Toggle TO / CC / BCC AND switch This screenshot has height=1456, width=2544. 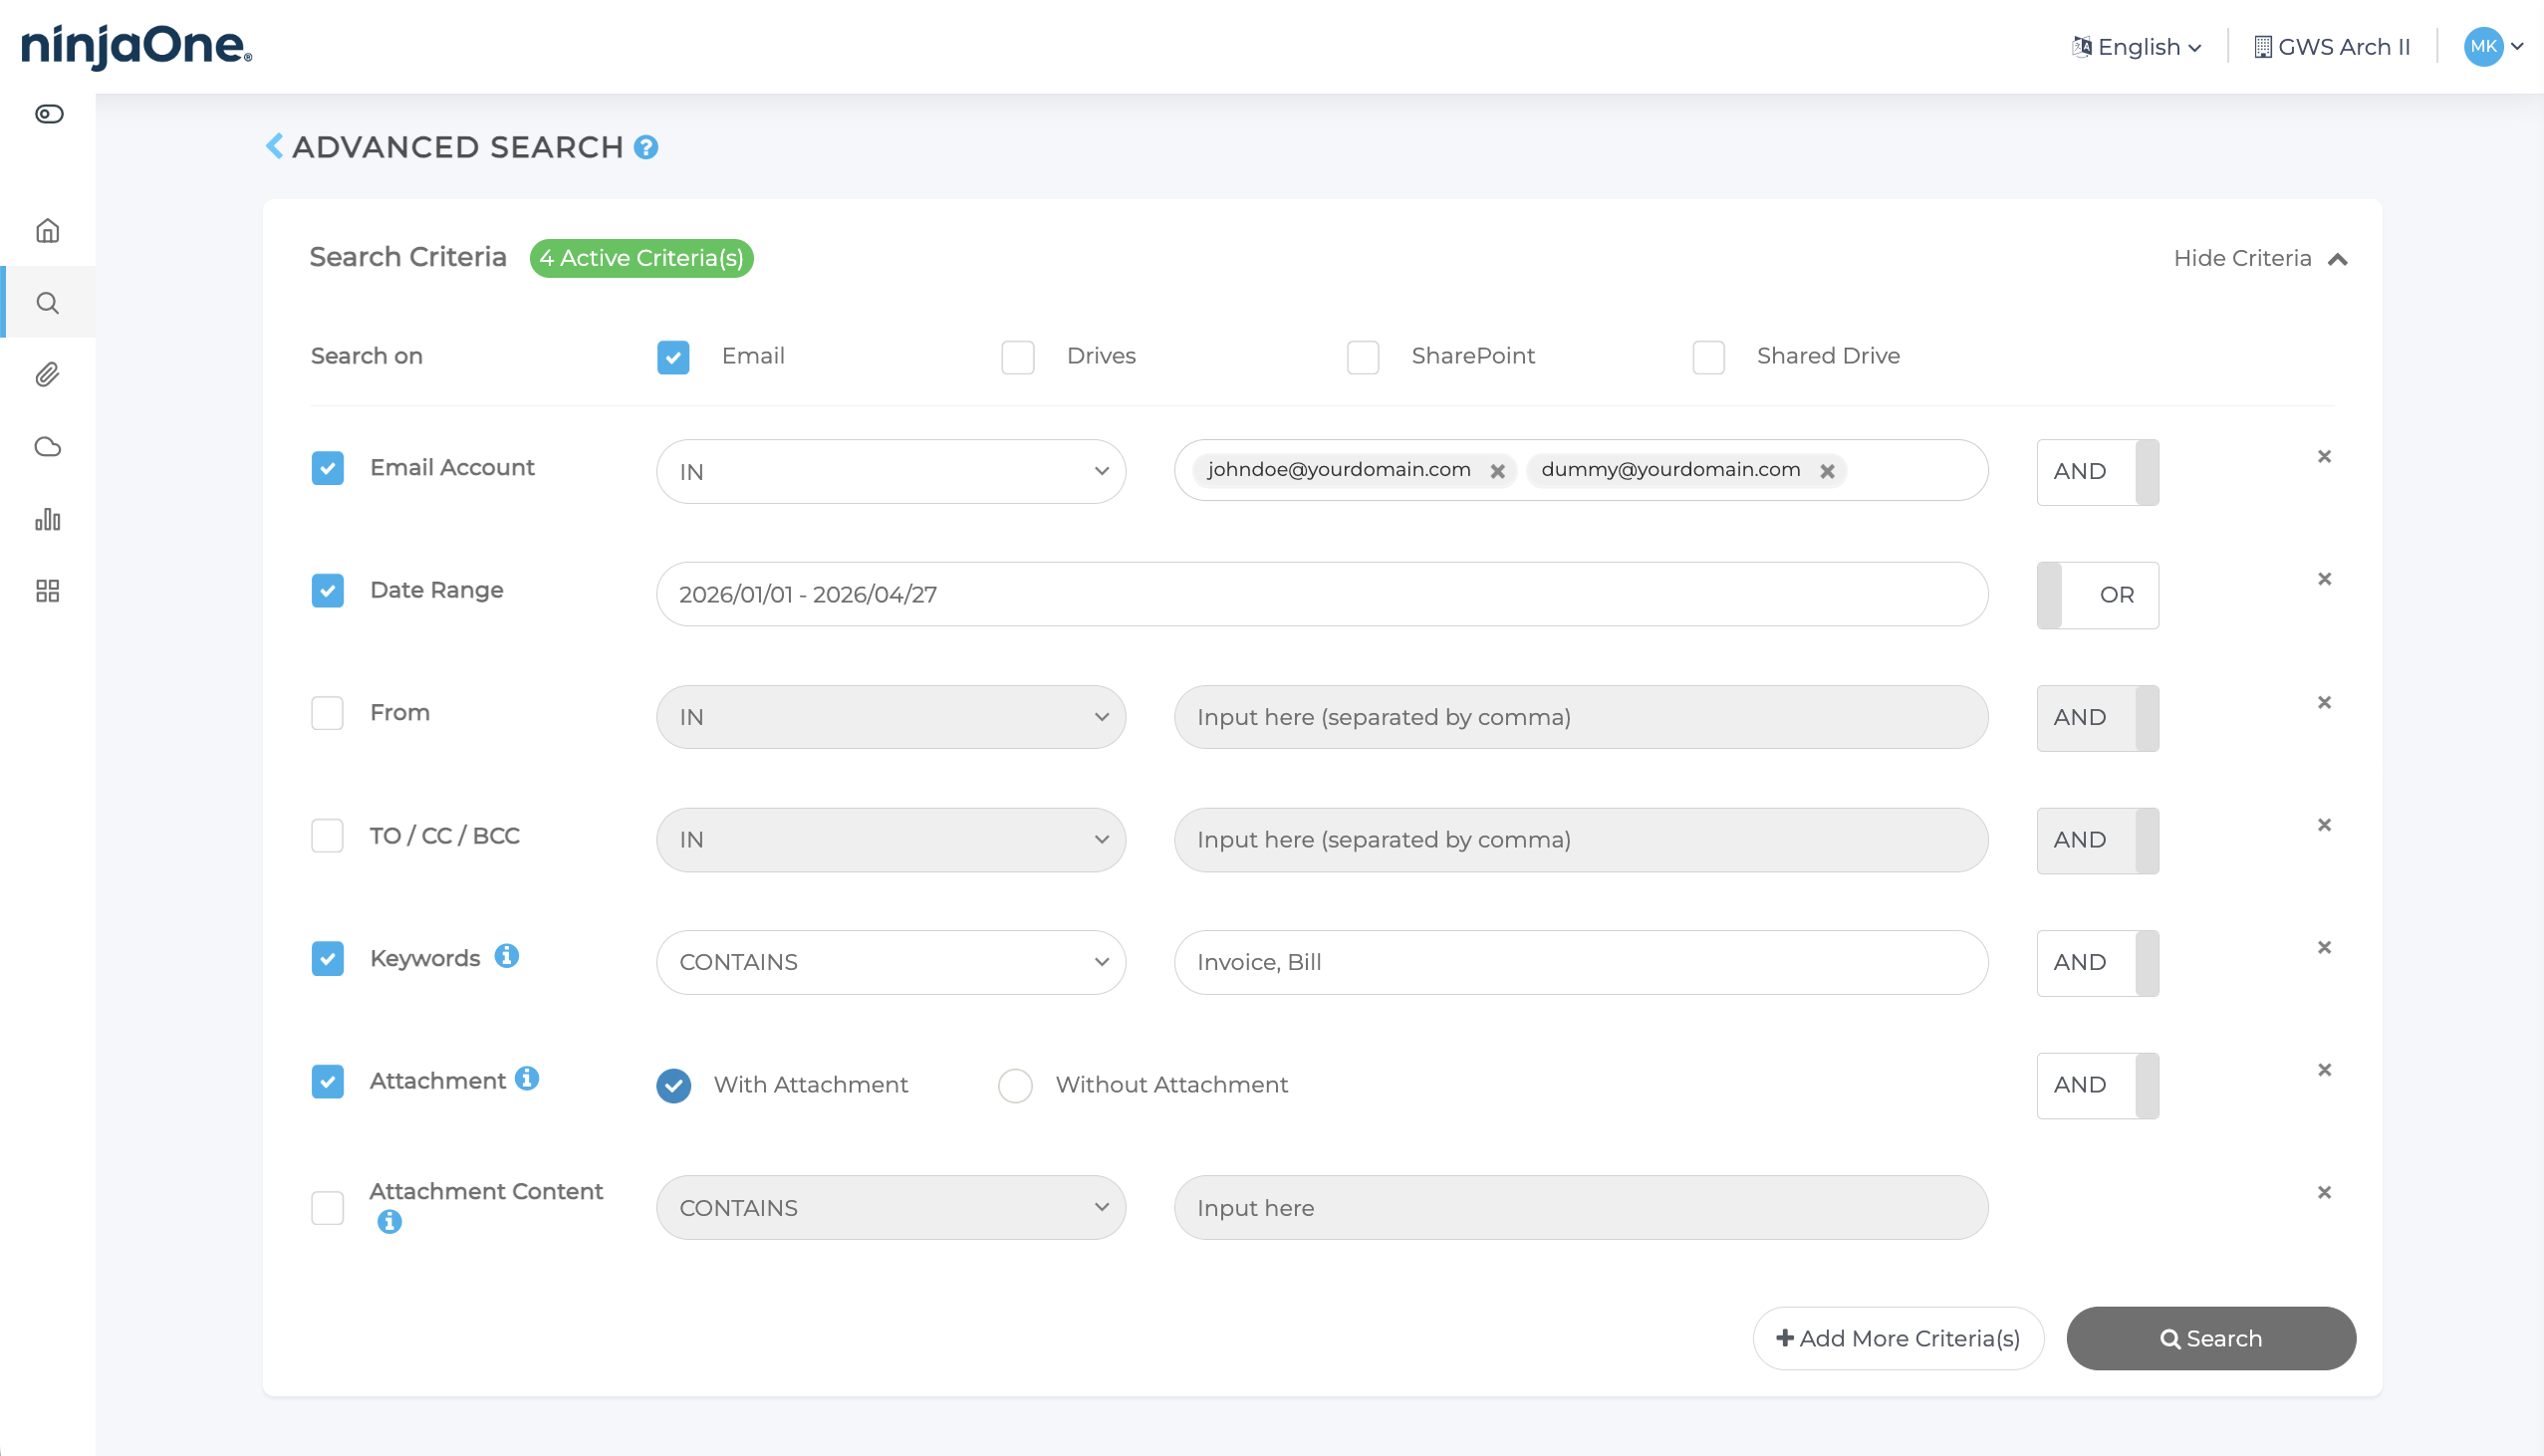(2097, 840)
